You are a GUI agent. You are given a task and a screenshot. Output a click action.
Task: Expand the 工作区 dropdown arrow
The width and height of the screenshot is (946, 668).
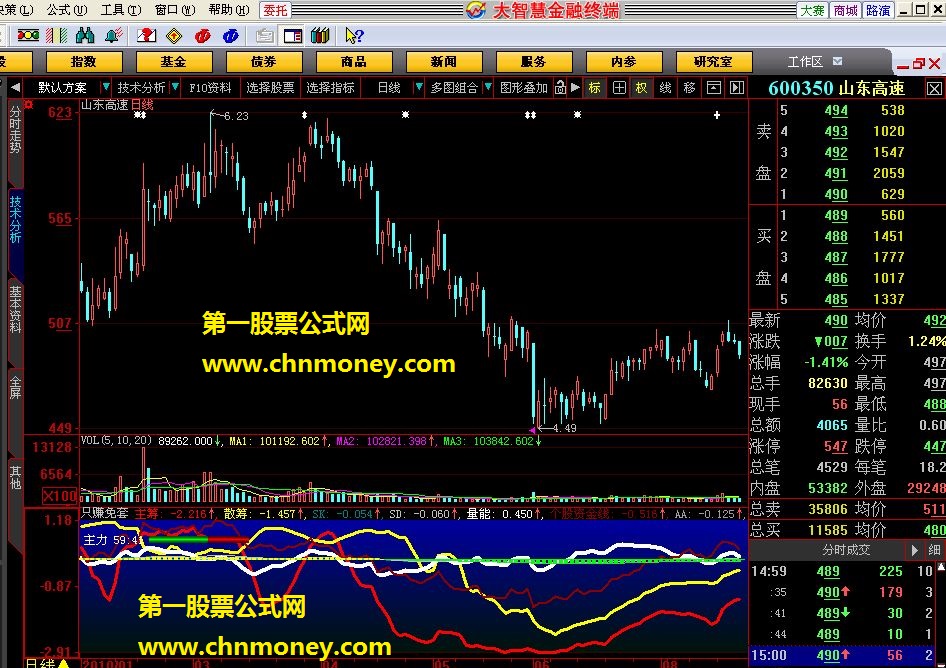[837, 62]
